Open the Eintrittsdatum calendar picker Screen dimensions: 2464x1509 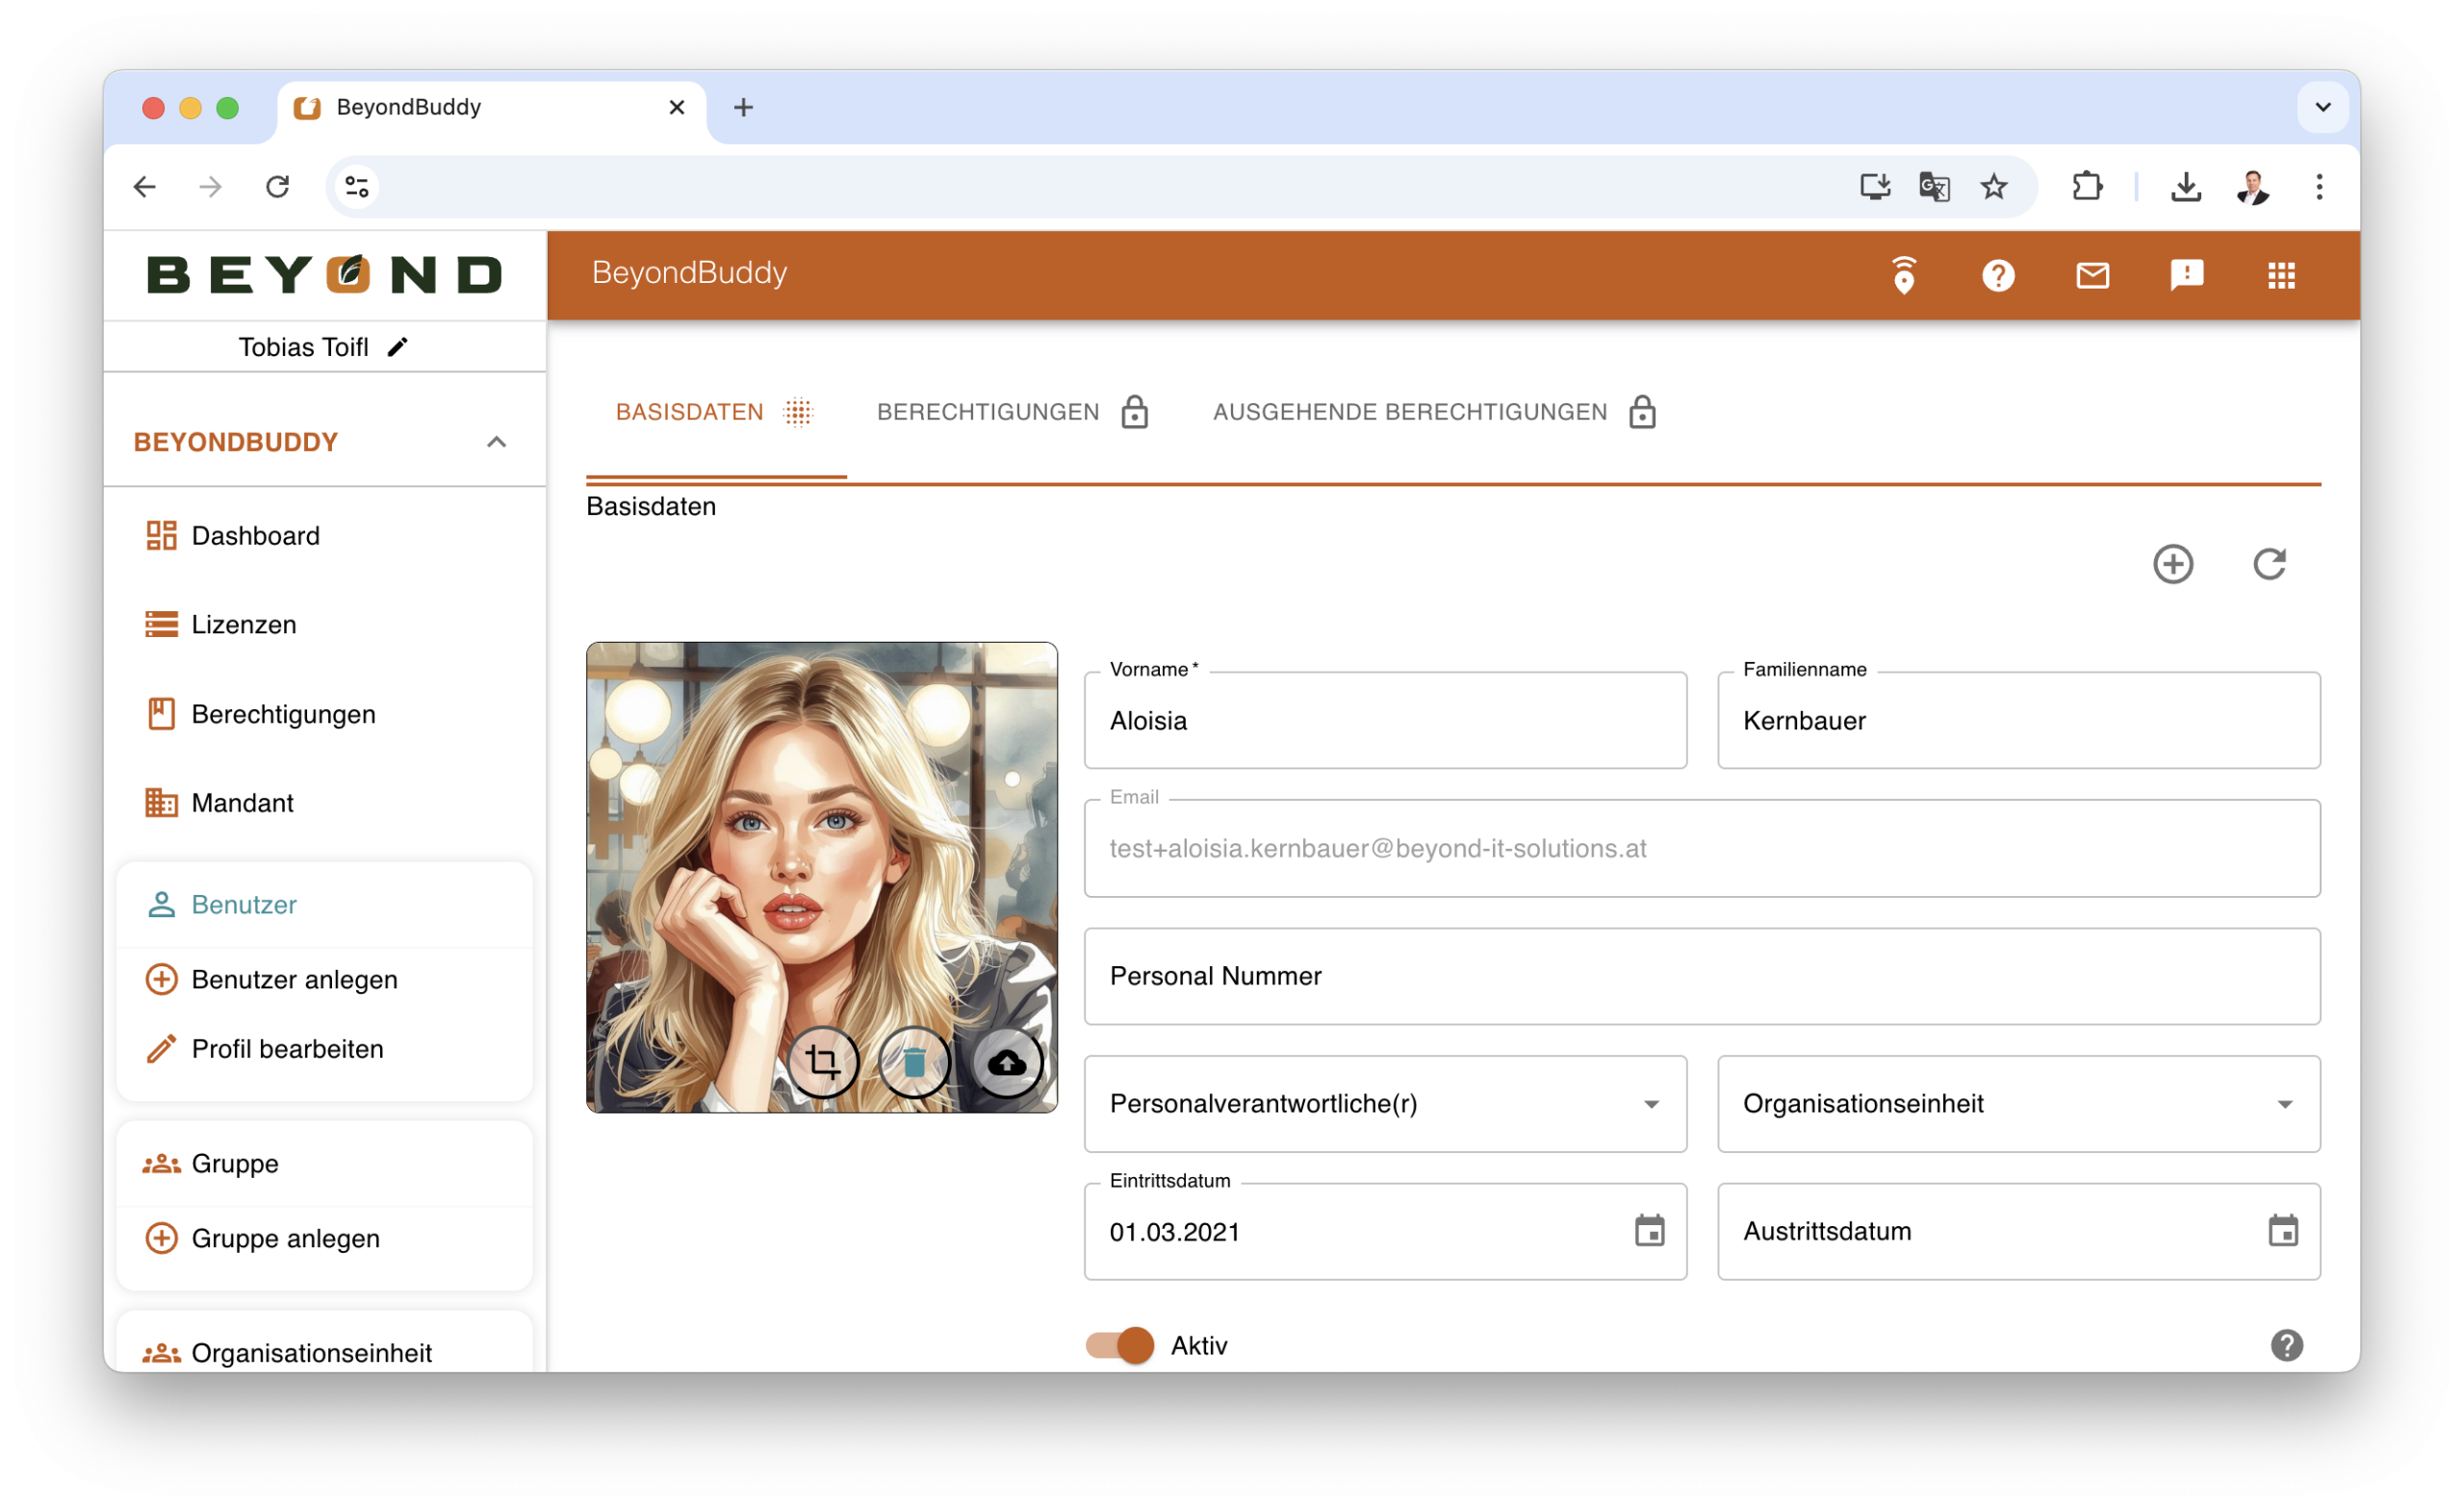1649,1231
